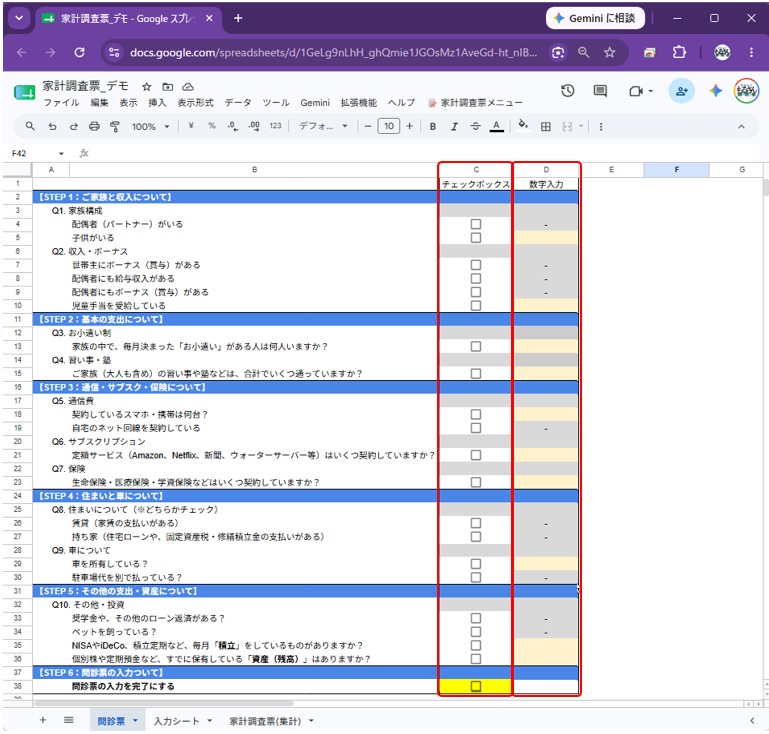The image size is (769, 734).
Task: Open the comments panel icon
Action: pyautogui.click(x=600, y=91)
